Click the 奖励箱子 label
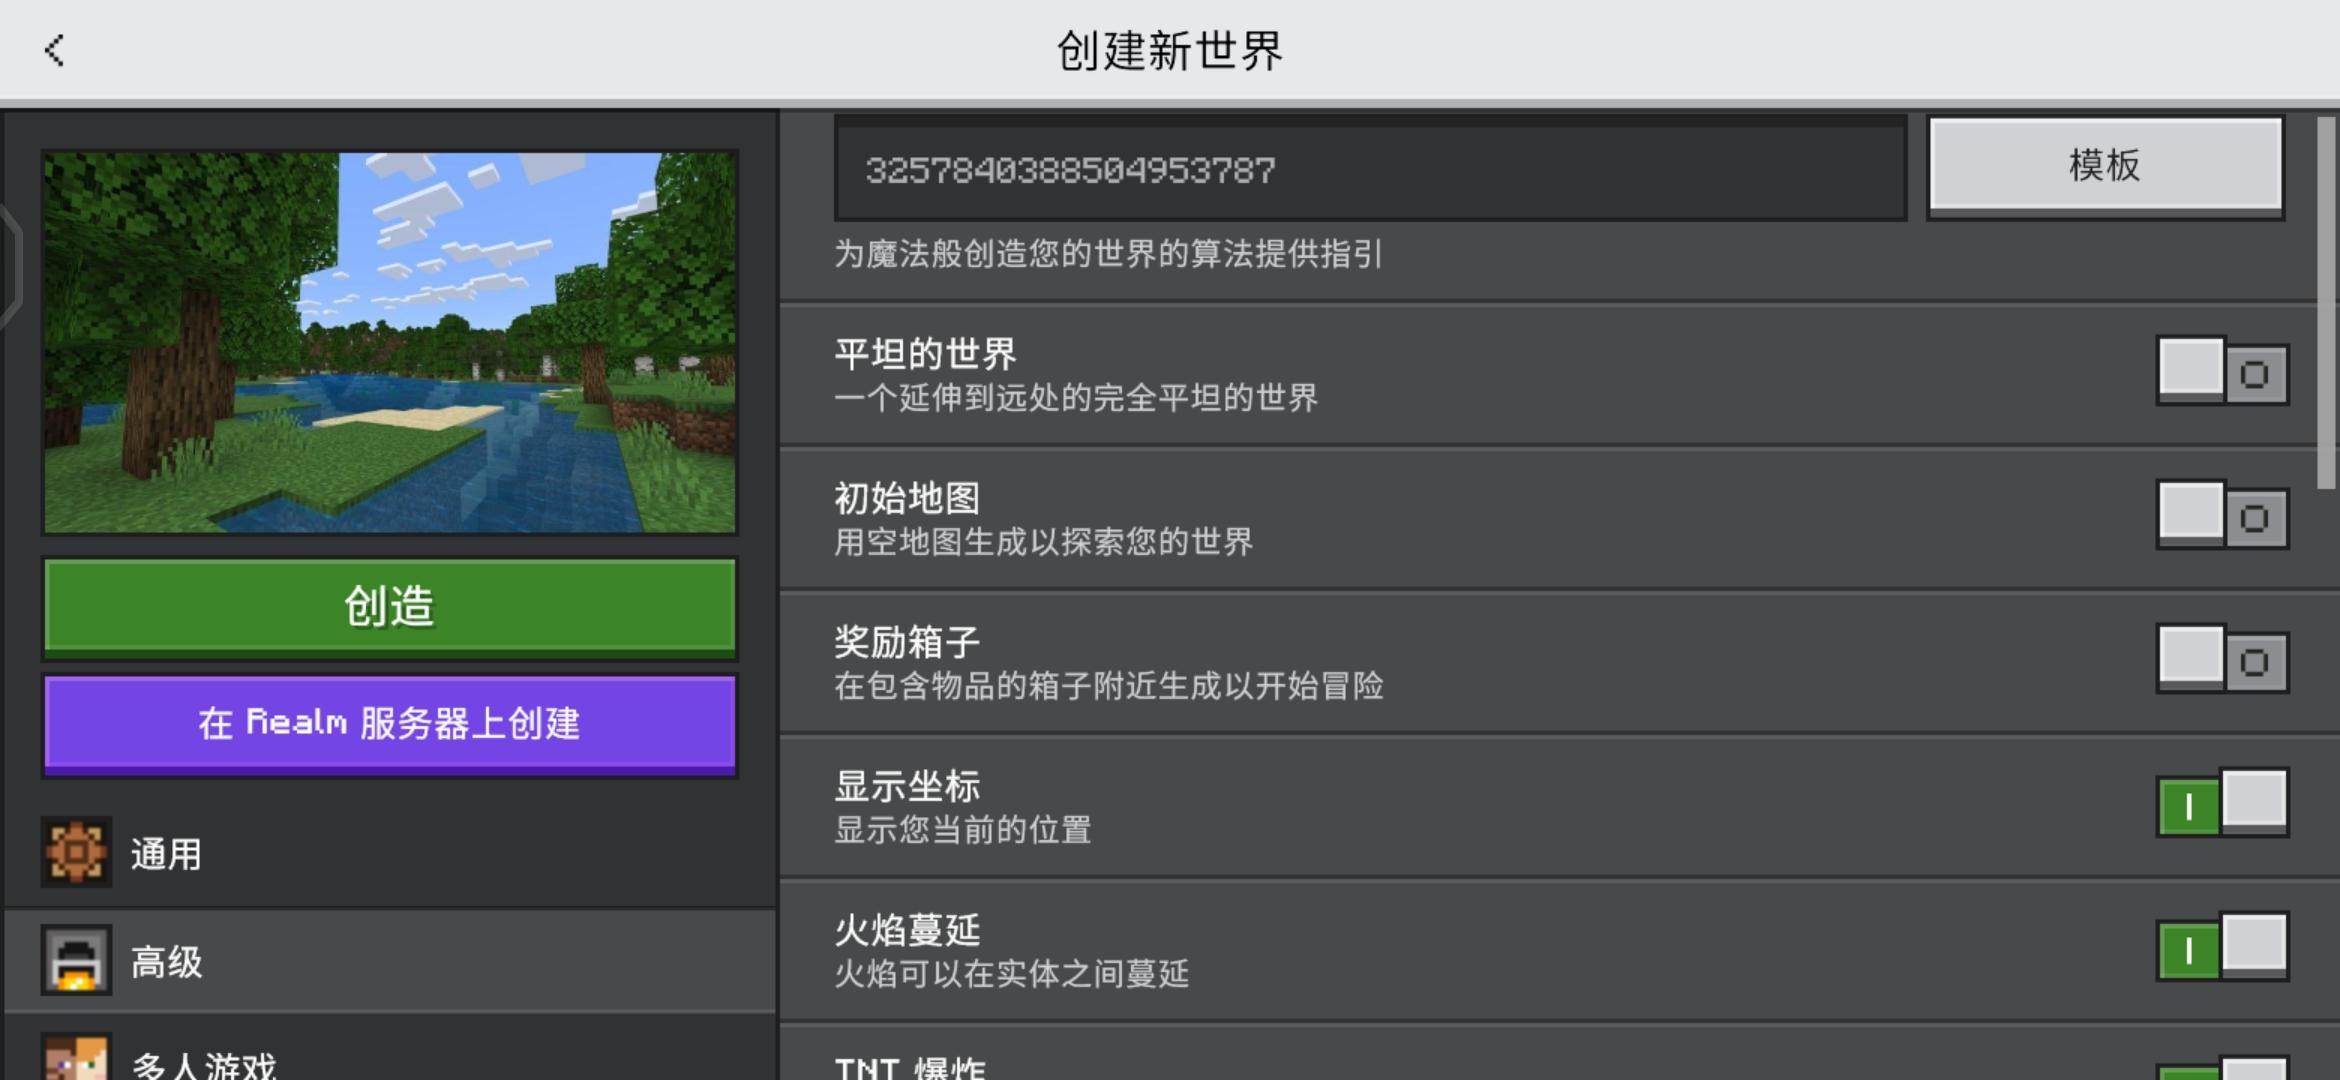Screen dimensions: 2340x1080 tap(907, 642)
